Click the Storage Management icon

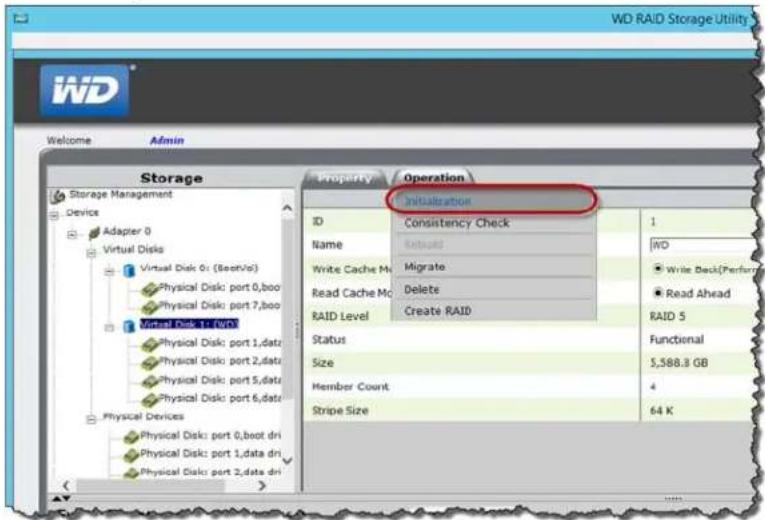tap(58, 196)
